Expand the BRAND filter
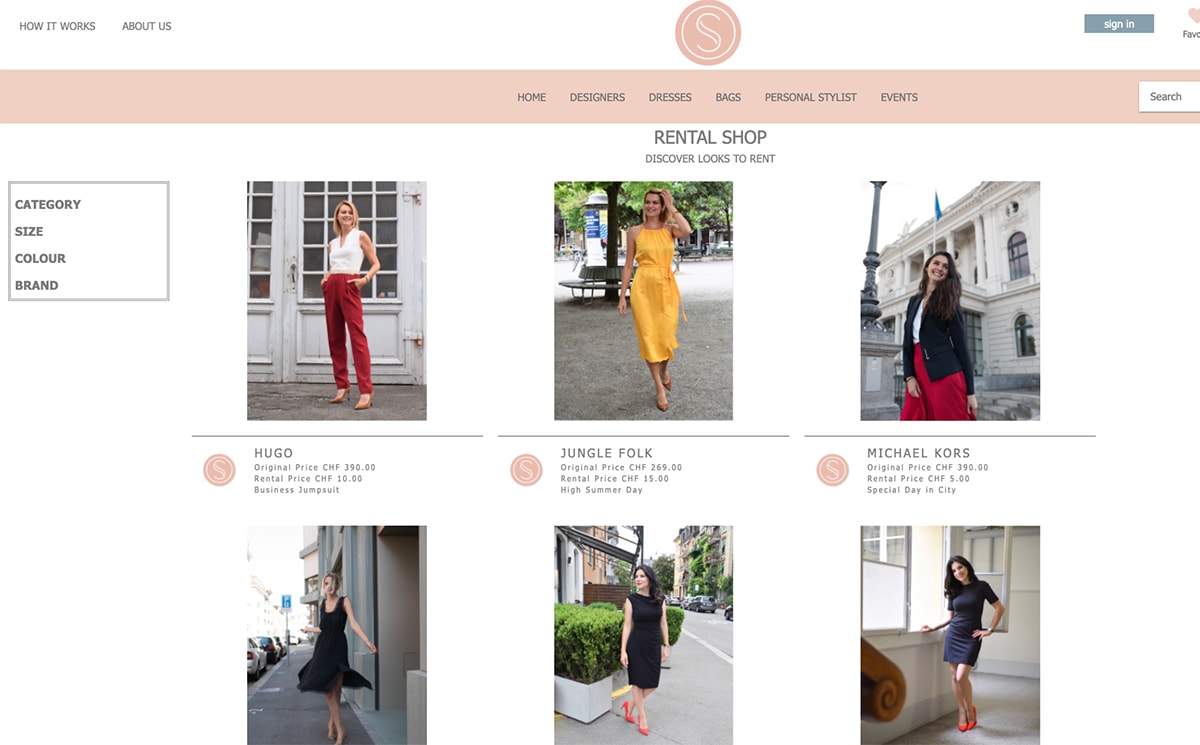Screen dimensions: 1200x745 [36, 285]
